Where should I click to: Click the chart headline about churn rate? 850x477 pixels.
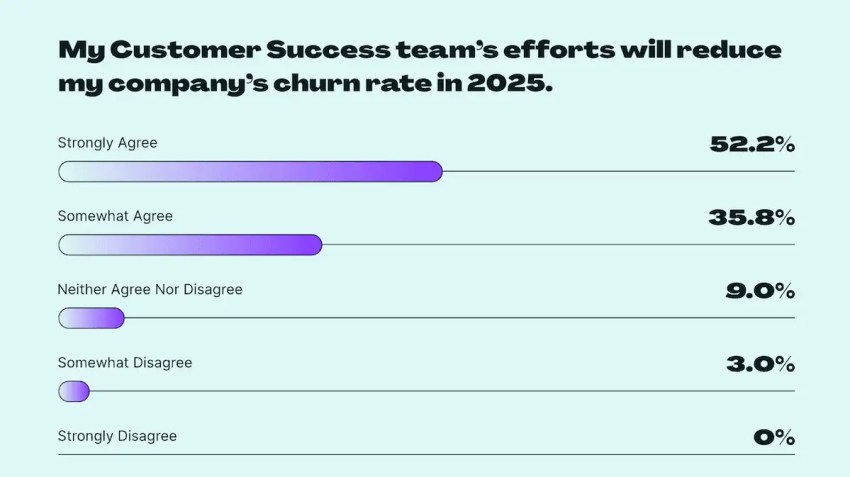coord(420,66)
